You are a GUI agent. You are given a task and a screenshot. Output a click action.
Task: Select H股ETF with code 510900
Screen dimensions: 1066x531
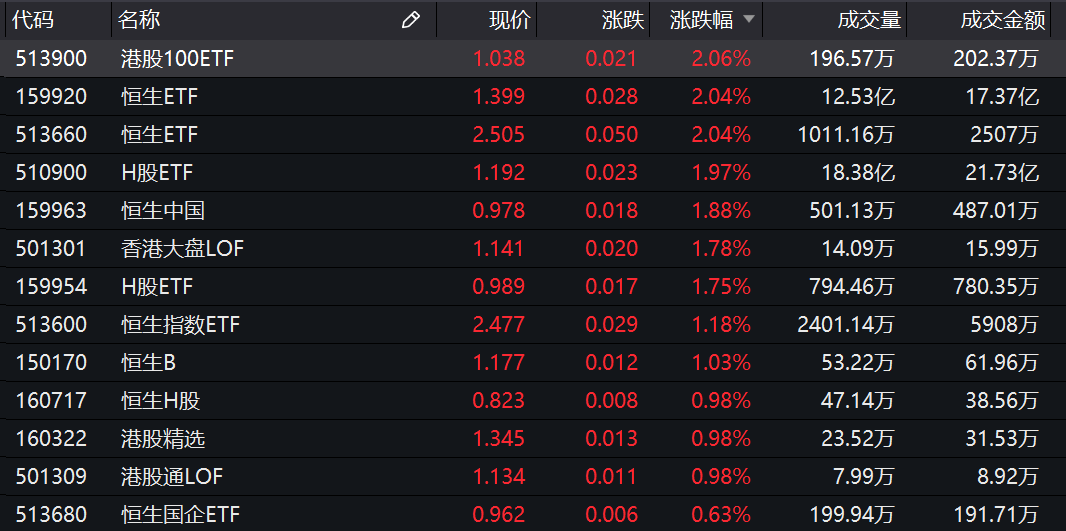159,173
